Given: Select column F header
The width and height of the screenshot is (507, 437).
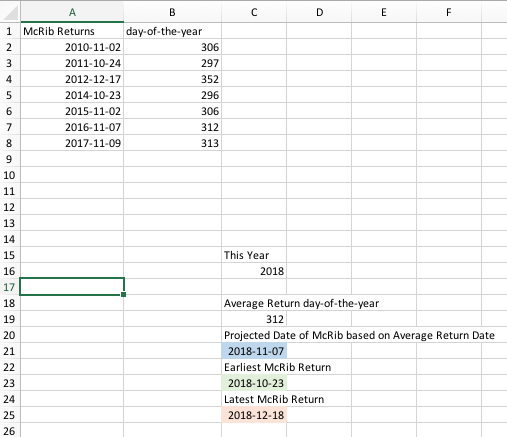Looking at the screenshot, I should point(449,12).
